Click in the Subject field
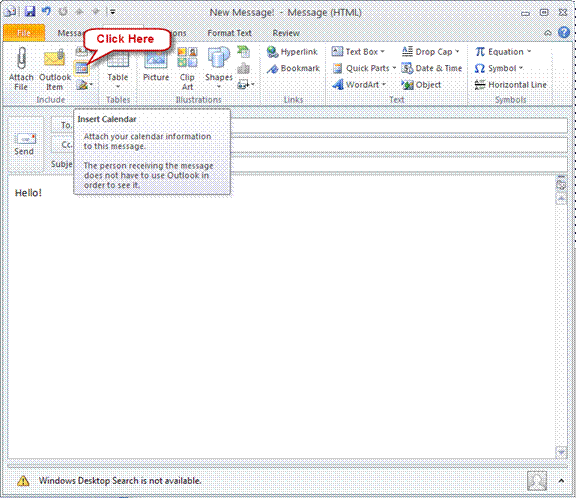The image size is (576, 498). (399, 164)
